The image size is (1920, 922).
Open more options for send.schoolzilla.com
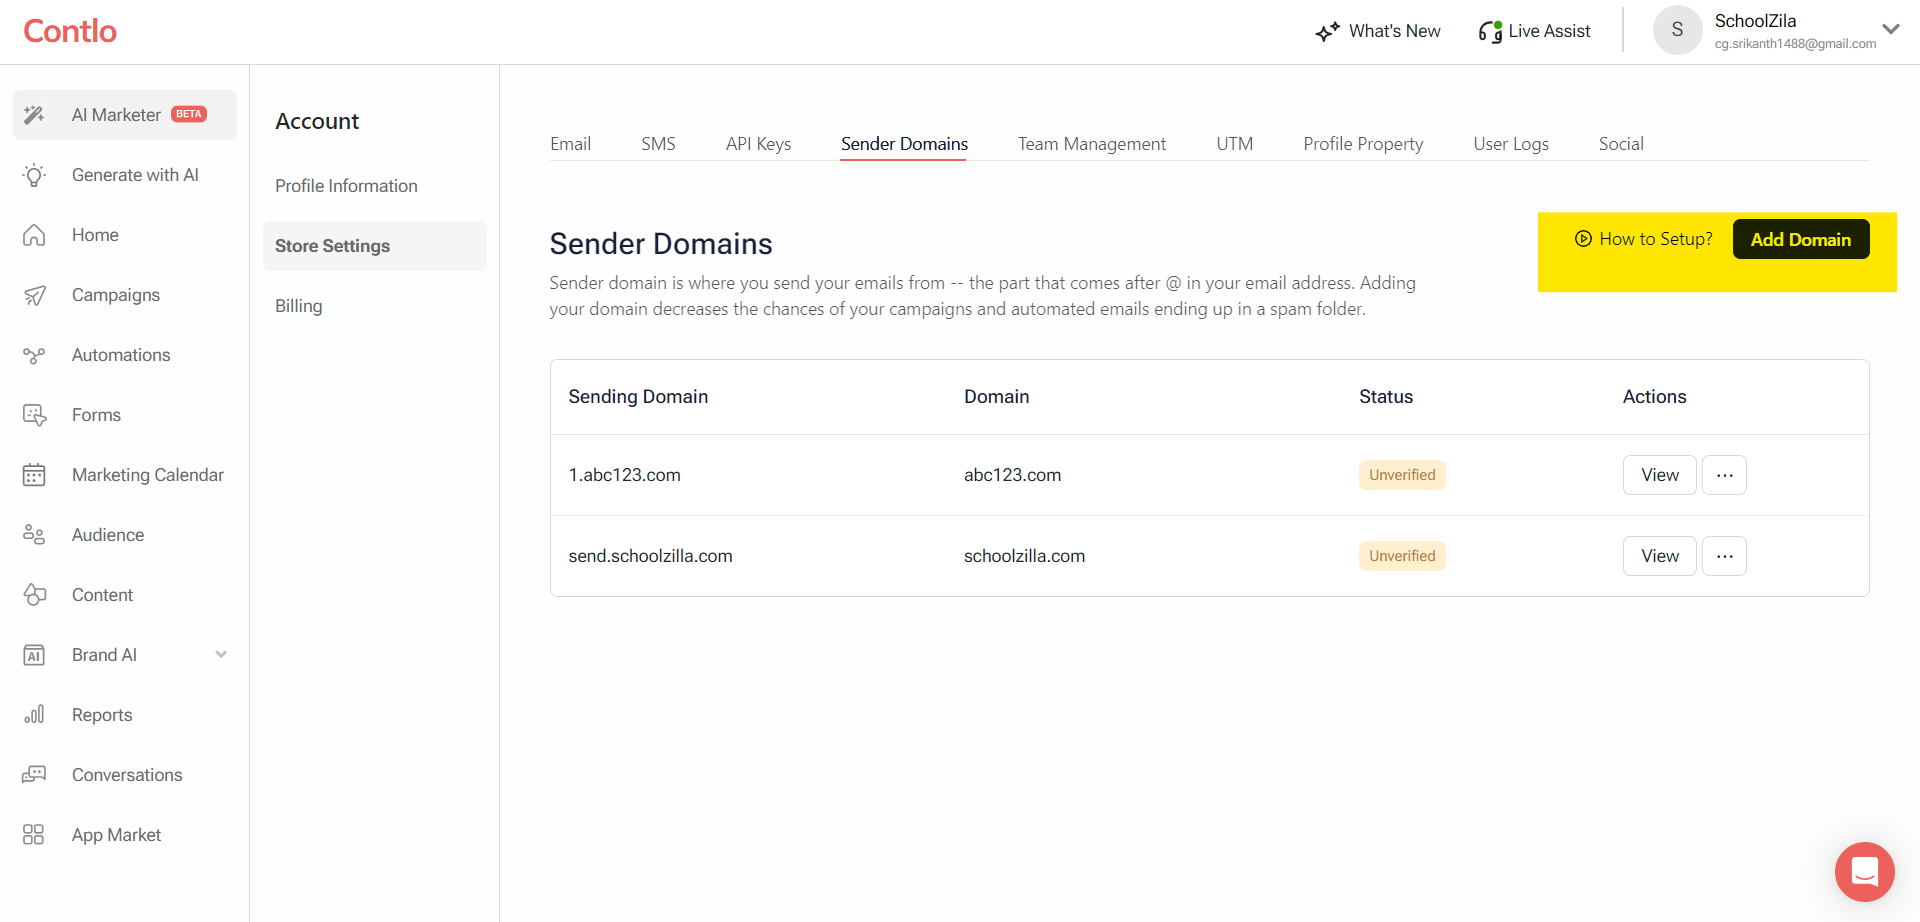pos(1725,556)
